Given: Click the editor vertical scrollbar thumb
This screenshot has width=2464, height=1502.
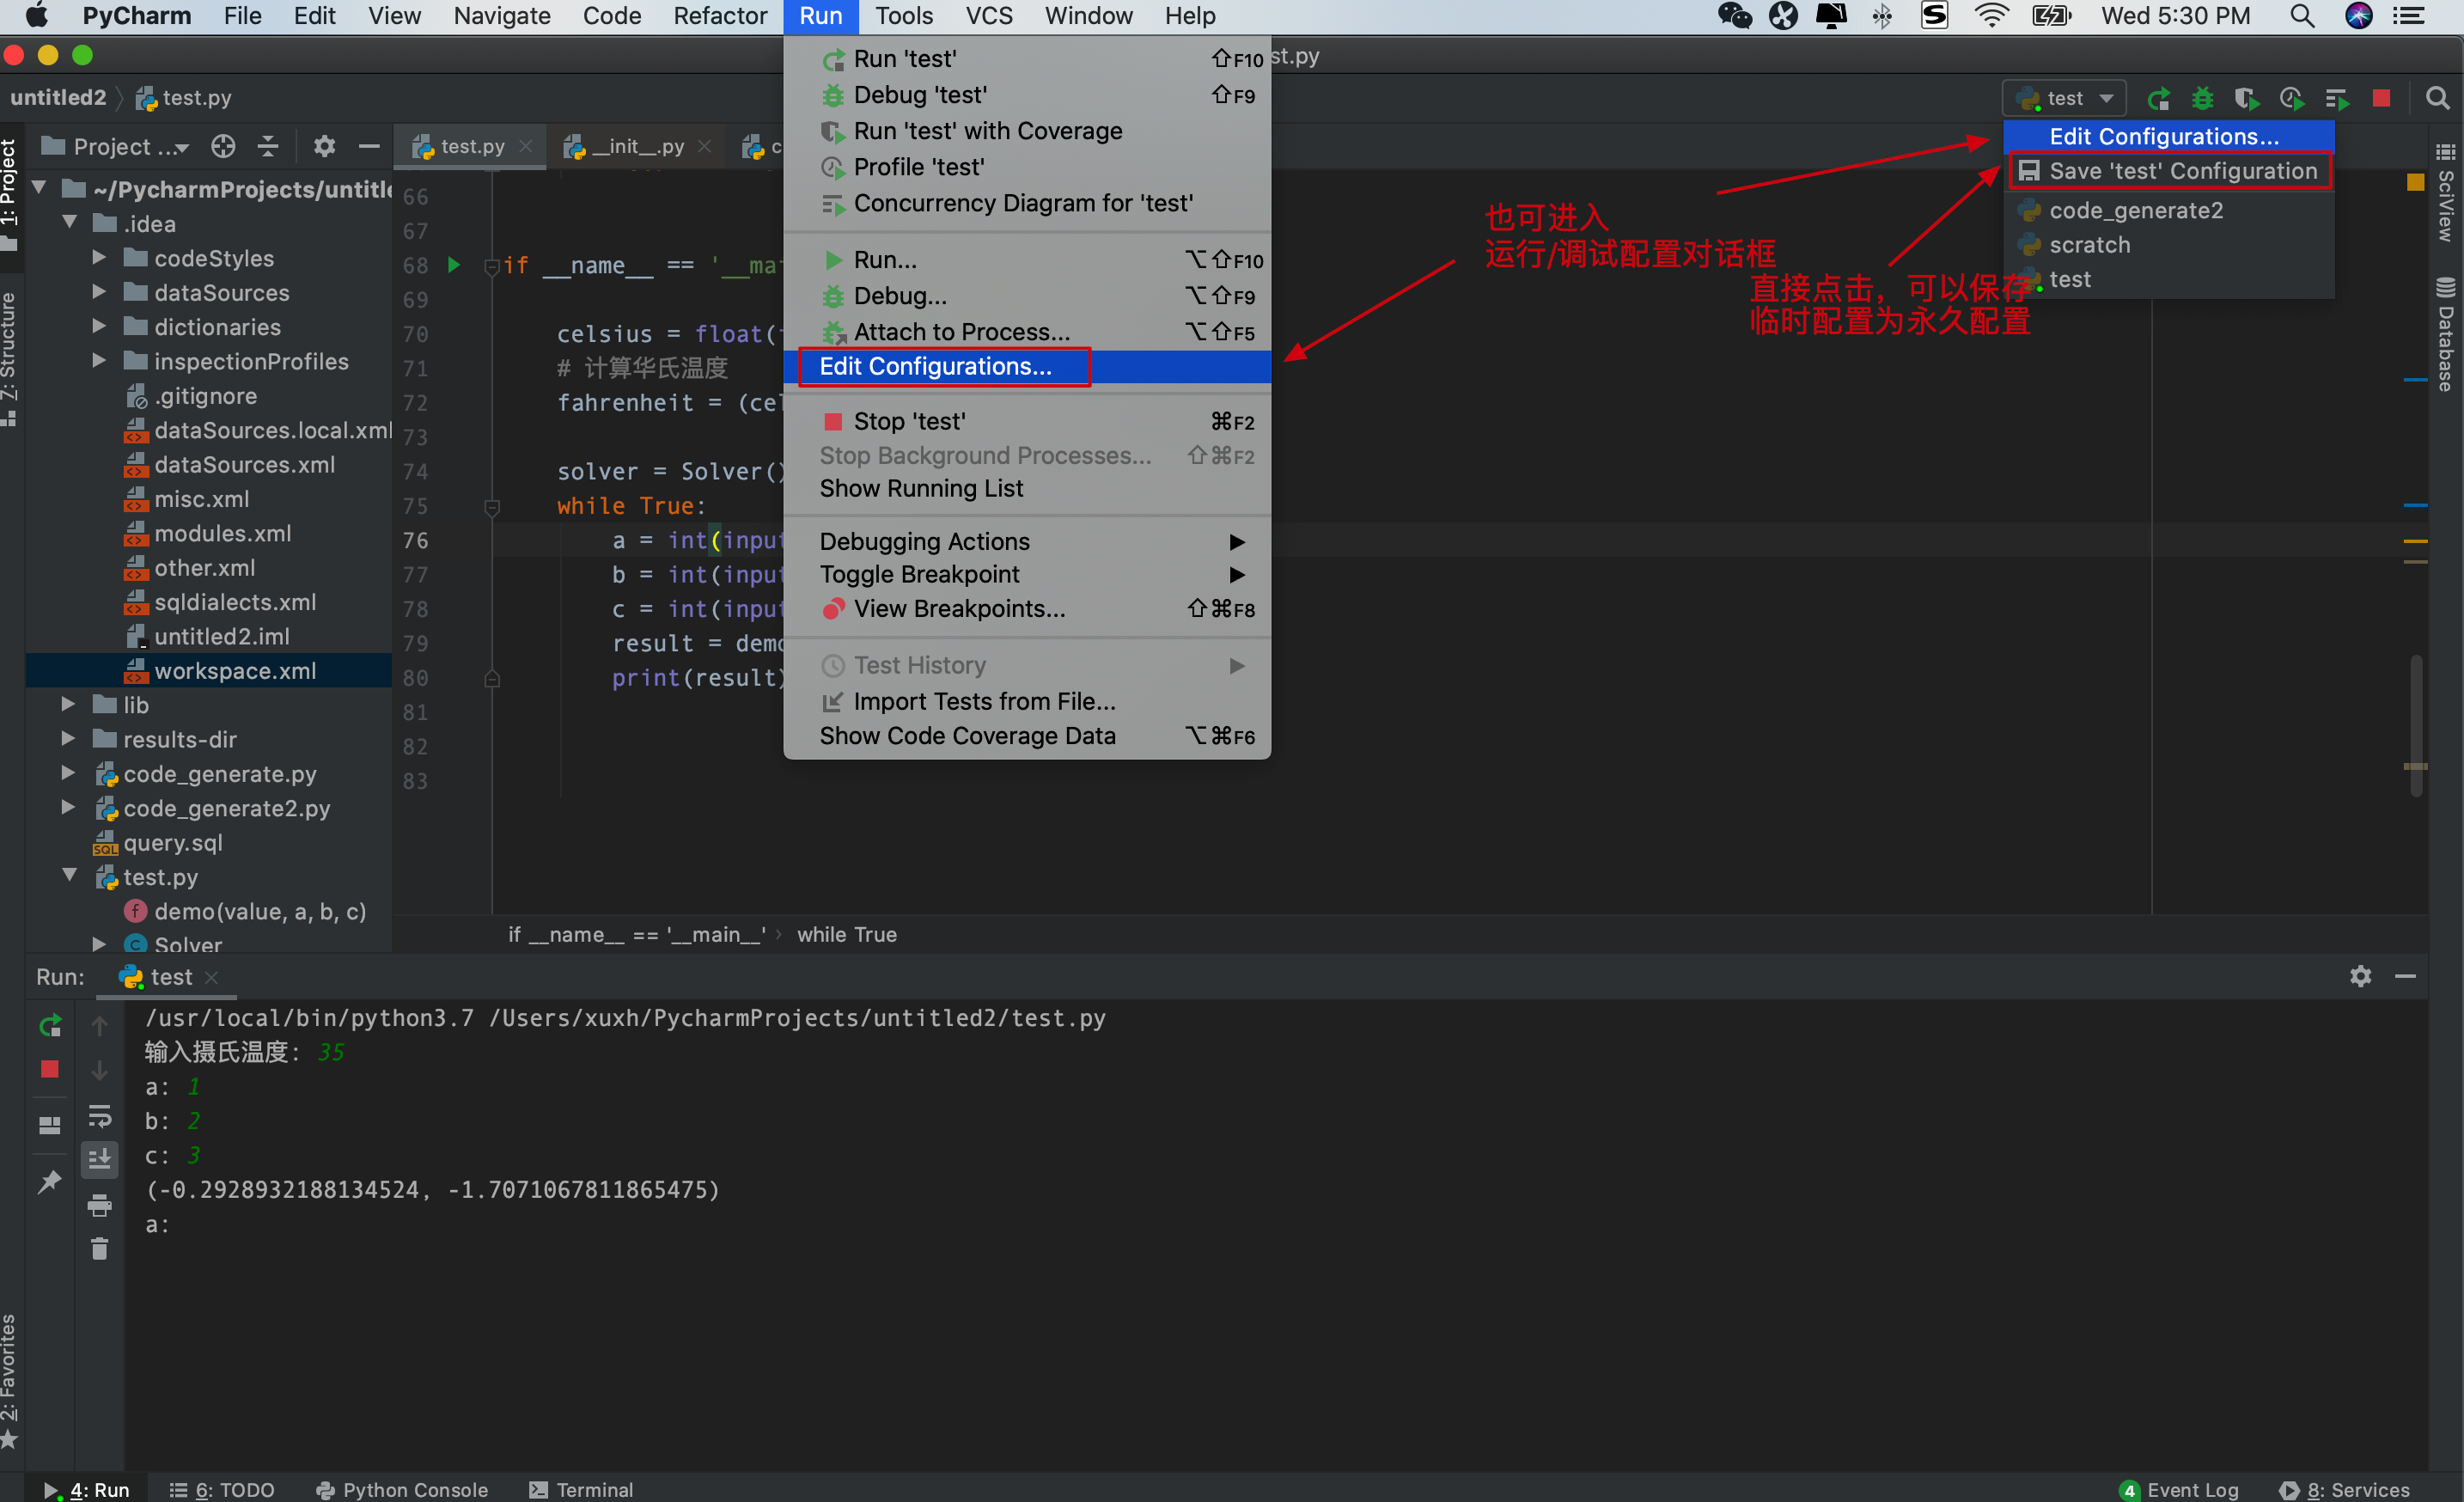Looking at the screenshot, I should [2415, 725].
